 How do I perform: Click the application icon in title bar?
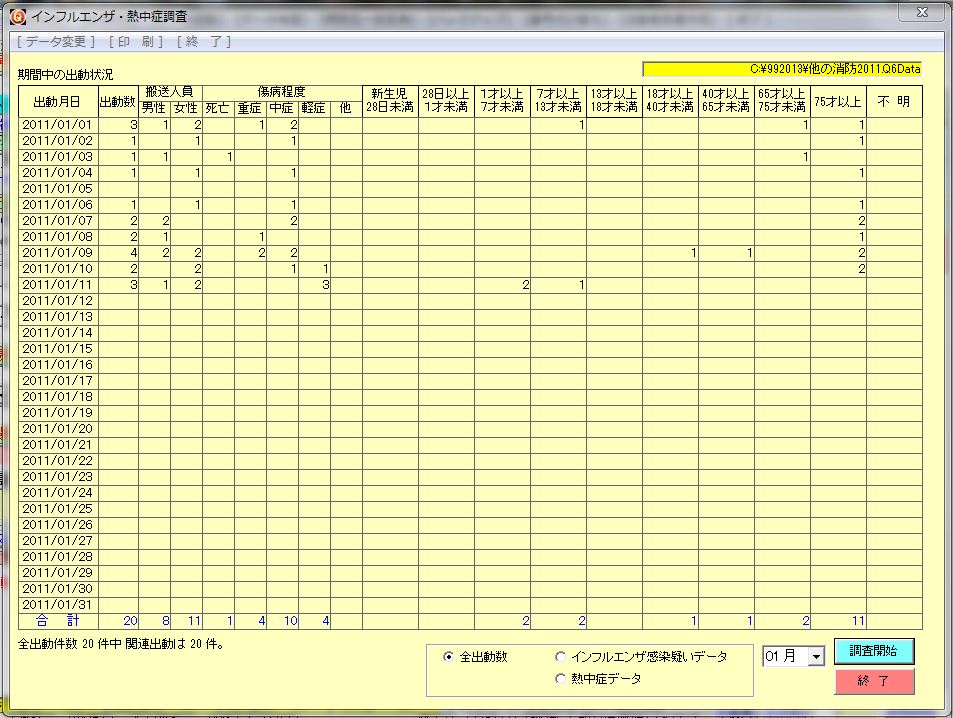(18, 15)
